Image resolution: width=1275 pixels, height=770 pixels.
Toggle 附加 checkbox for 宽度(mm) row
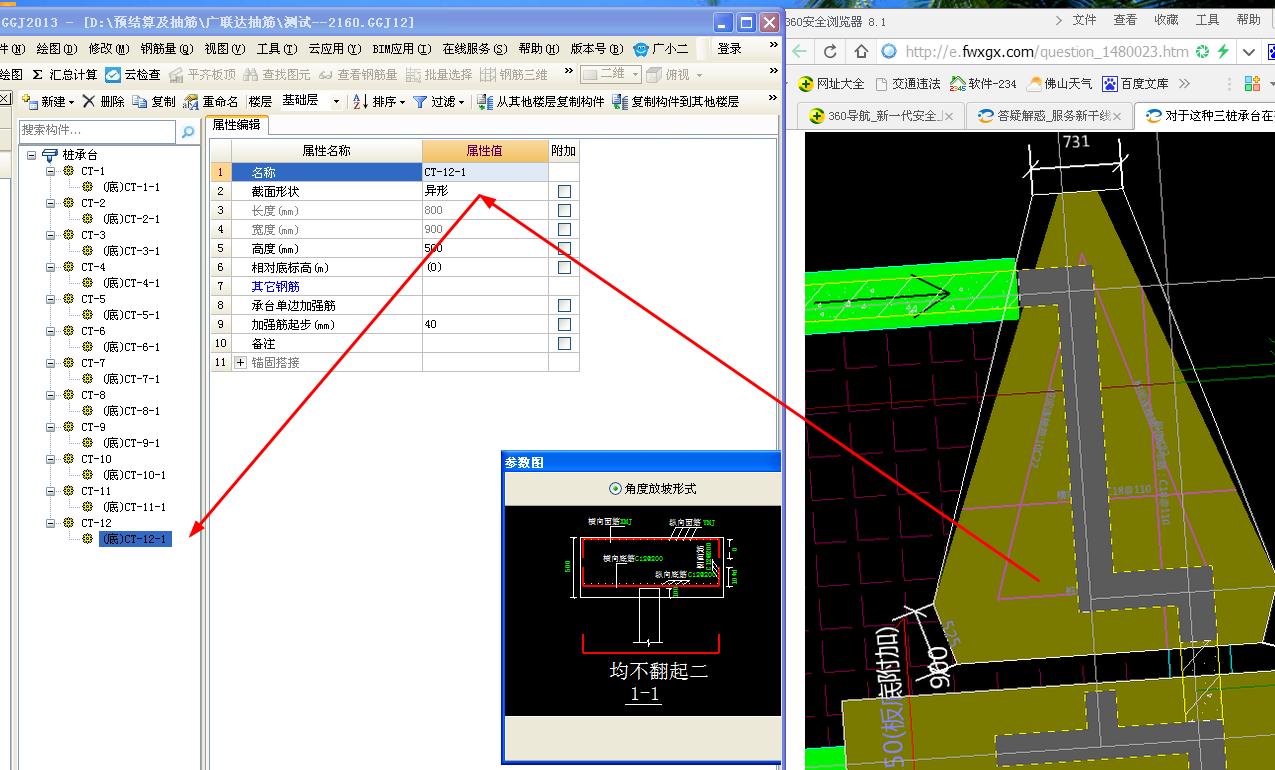[x=564, y=229]
